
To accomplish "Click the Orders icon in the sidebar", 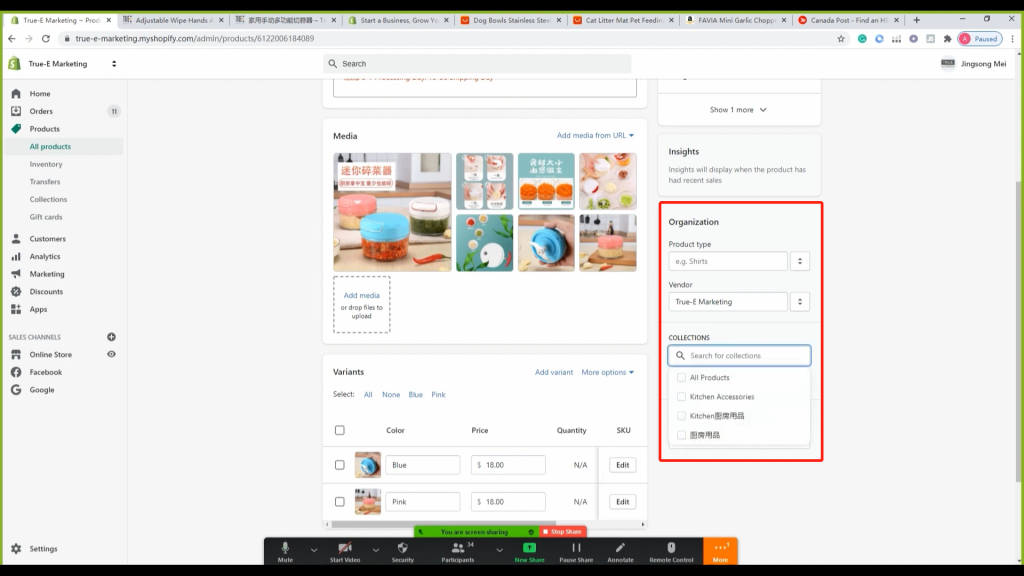I will tap(16, 111).
